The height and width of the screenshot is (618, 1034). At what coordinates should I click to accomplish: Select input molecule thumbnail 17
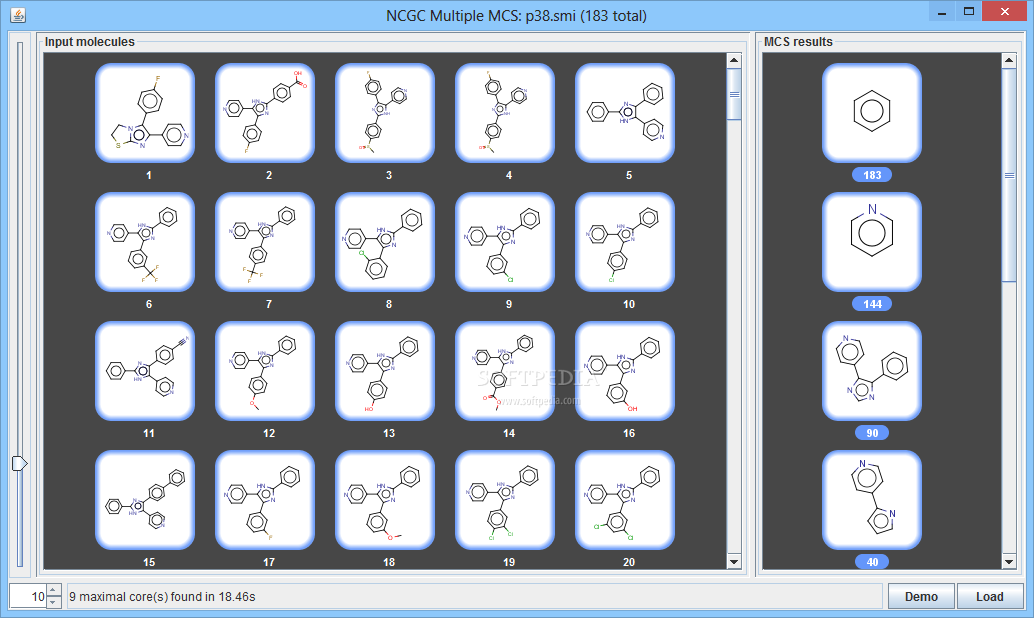(x=265, y=500)
